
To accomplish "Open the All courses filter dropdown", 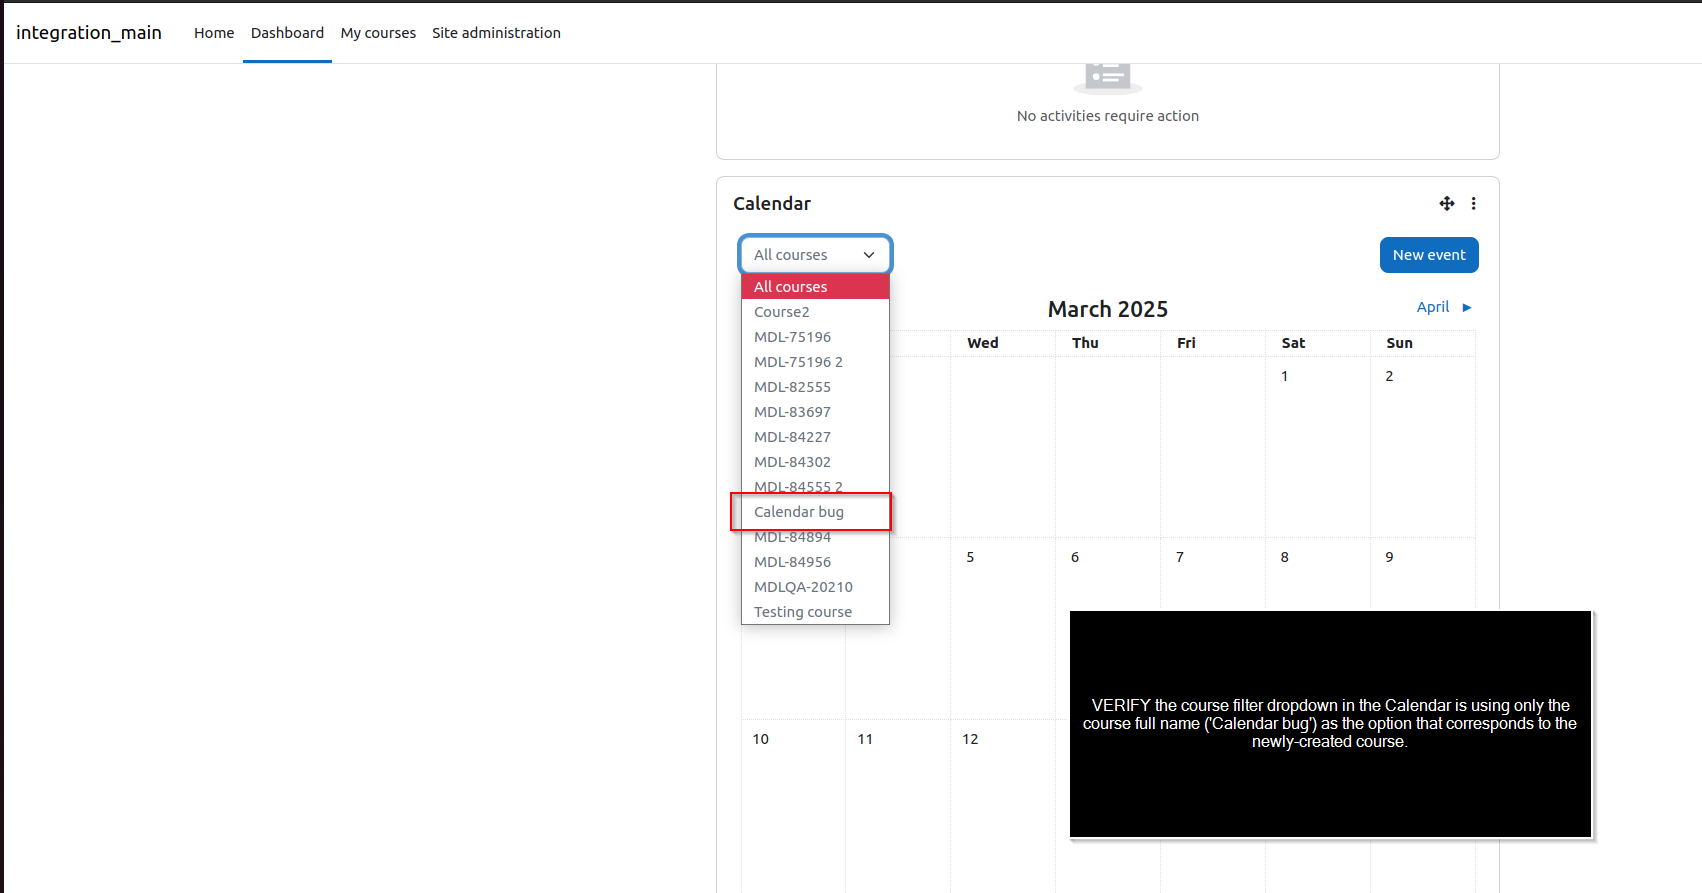I will (x=815, y=255).
